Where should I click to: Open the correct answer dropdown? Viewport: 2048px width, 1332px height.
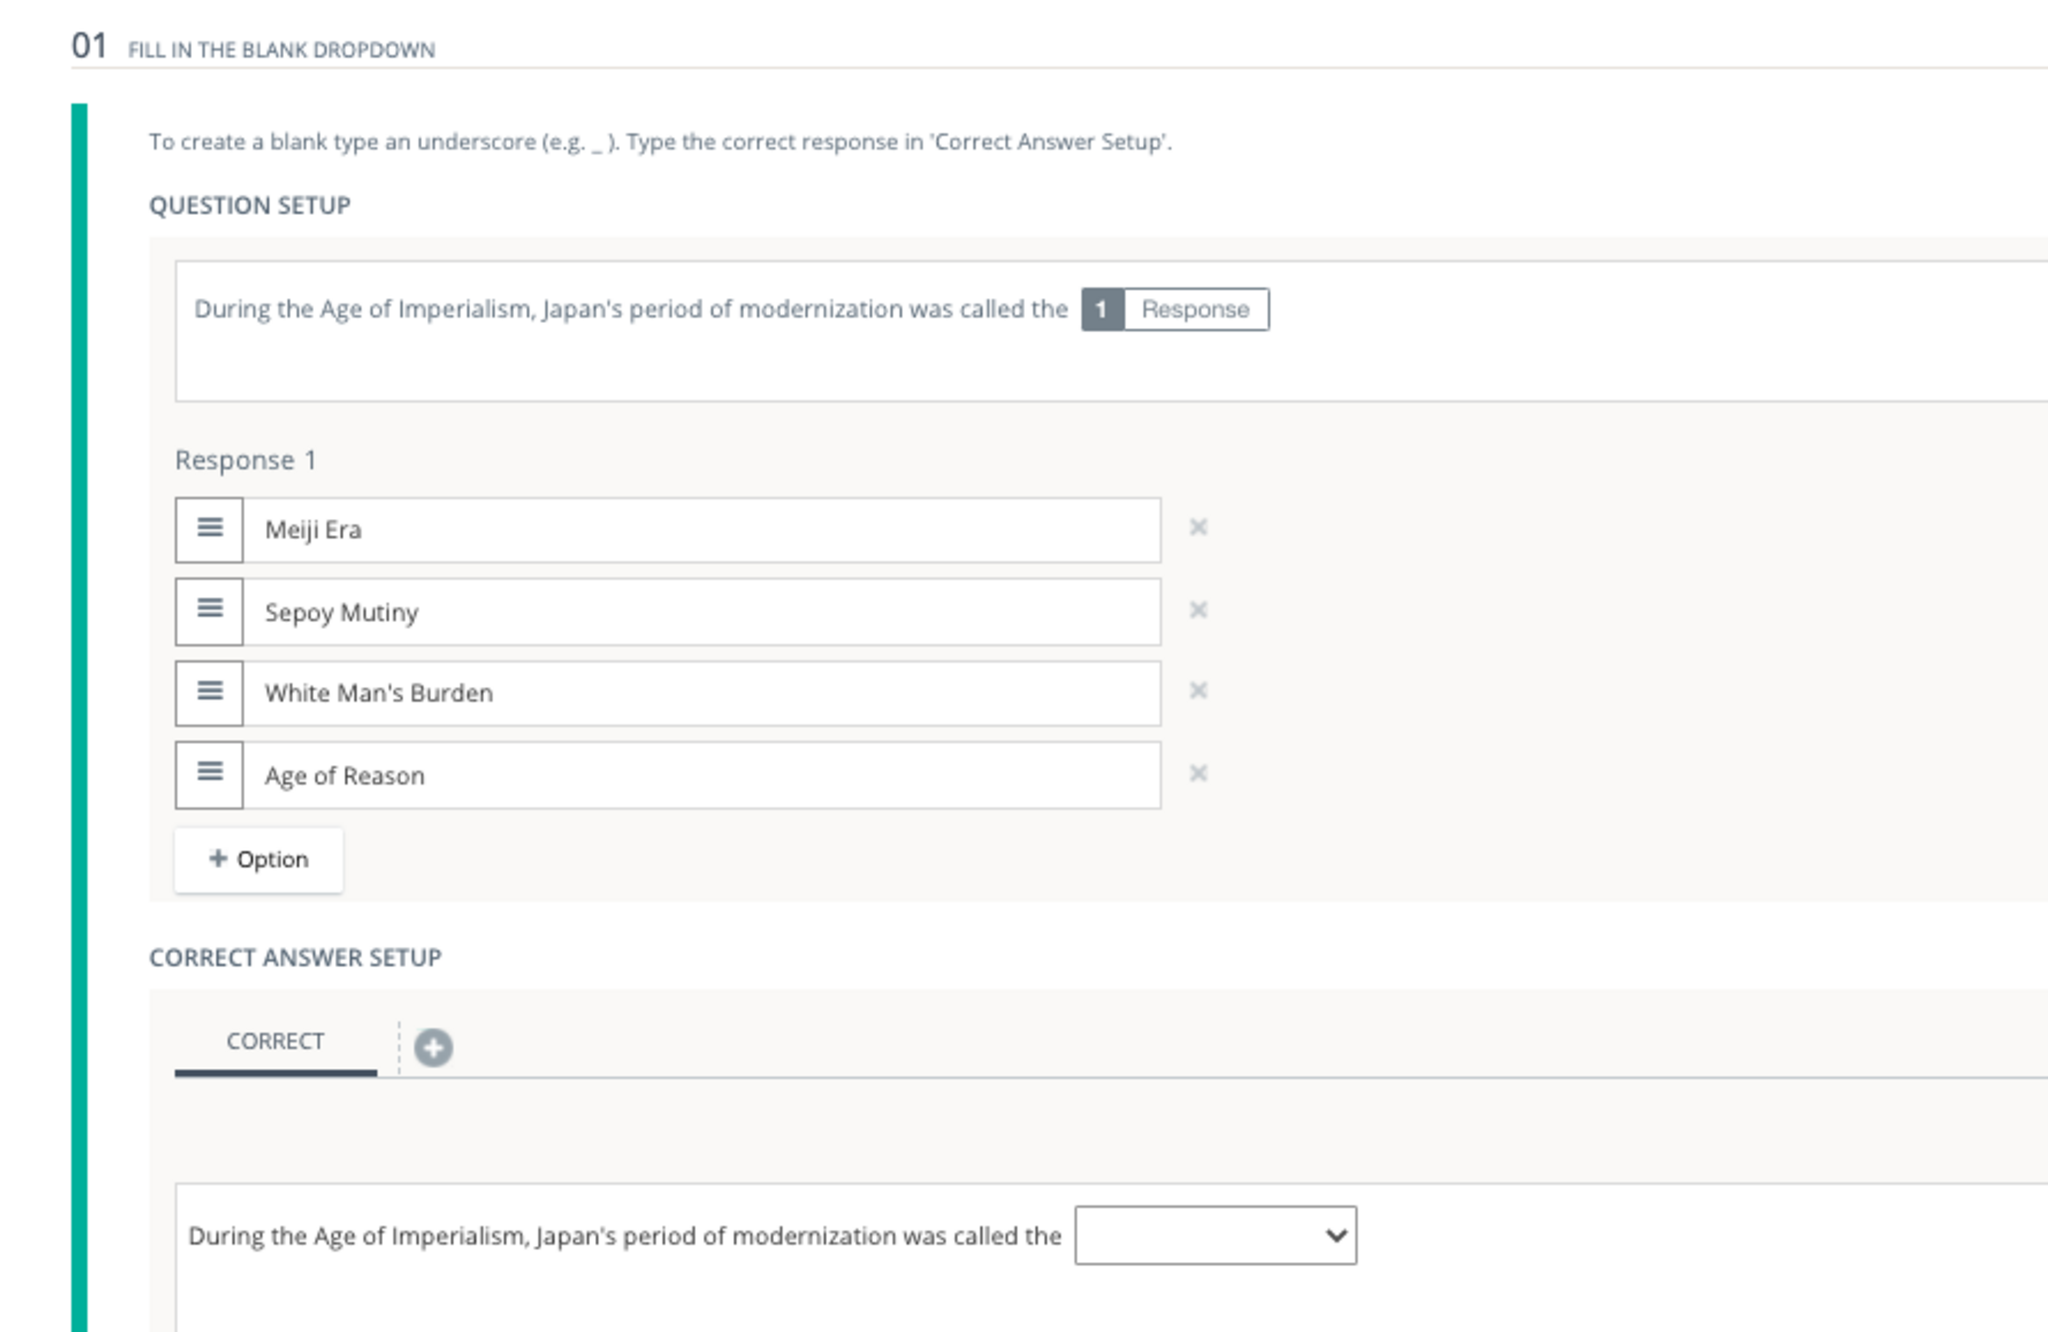click(x=1215, y=1235)
